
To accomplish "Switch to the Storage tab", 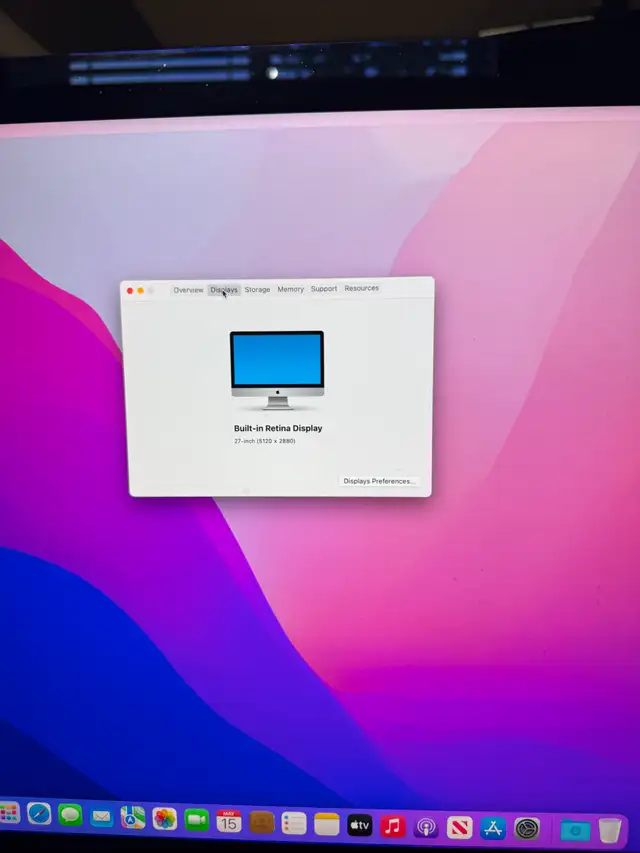I will pos(257,289).
